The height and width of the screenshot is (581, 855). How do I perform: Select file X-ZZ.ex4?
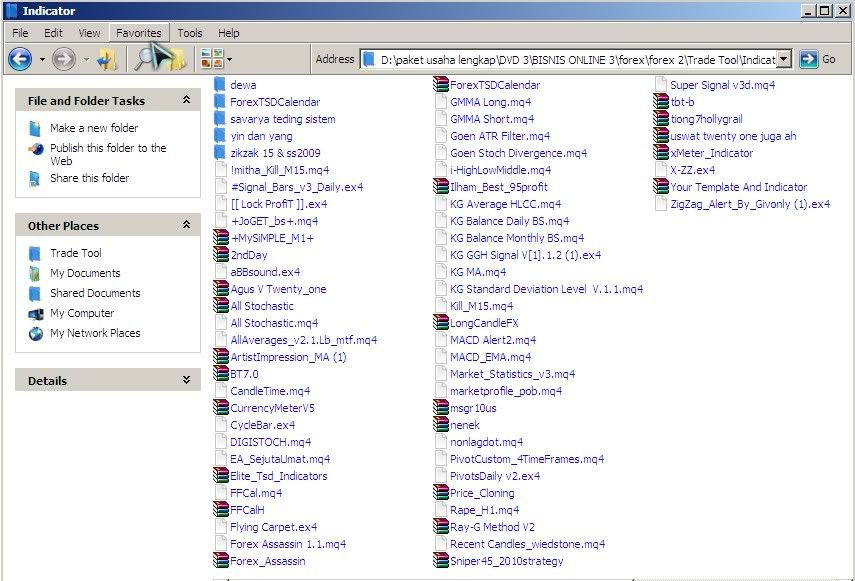click(x=693, y=170)
